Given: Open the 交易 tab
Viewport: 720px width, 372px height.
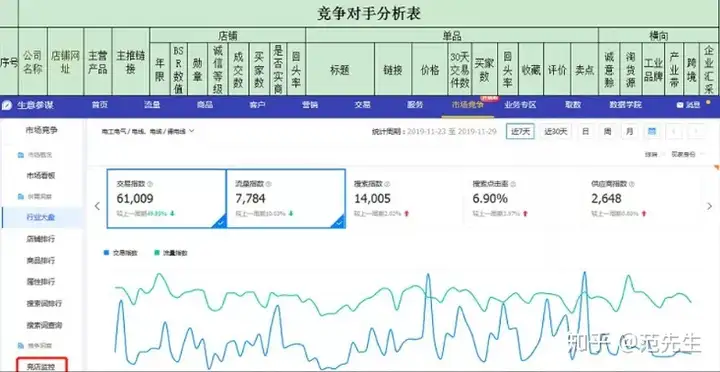Looking at the screenshot, I should point(362,105).
